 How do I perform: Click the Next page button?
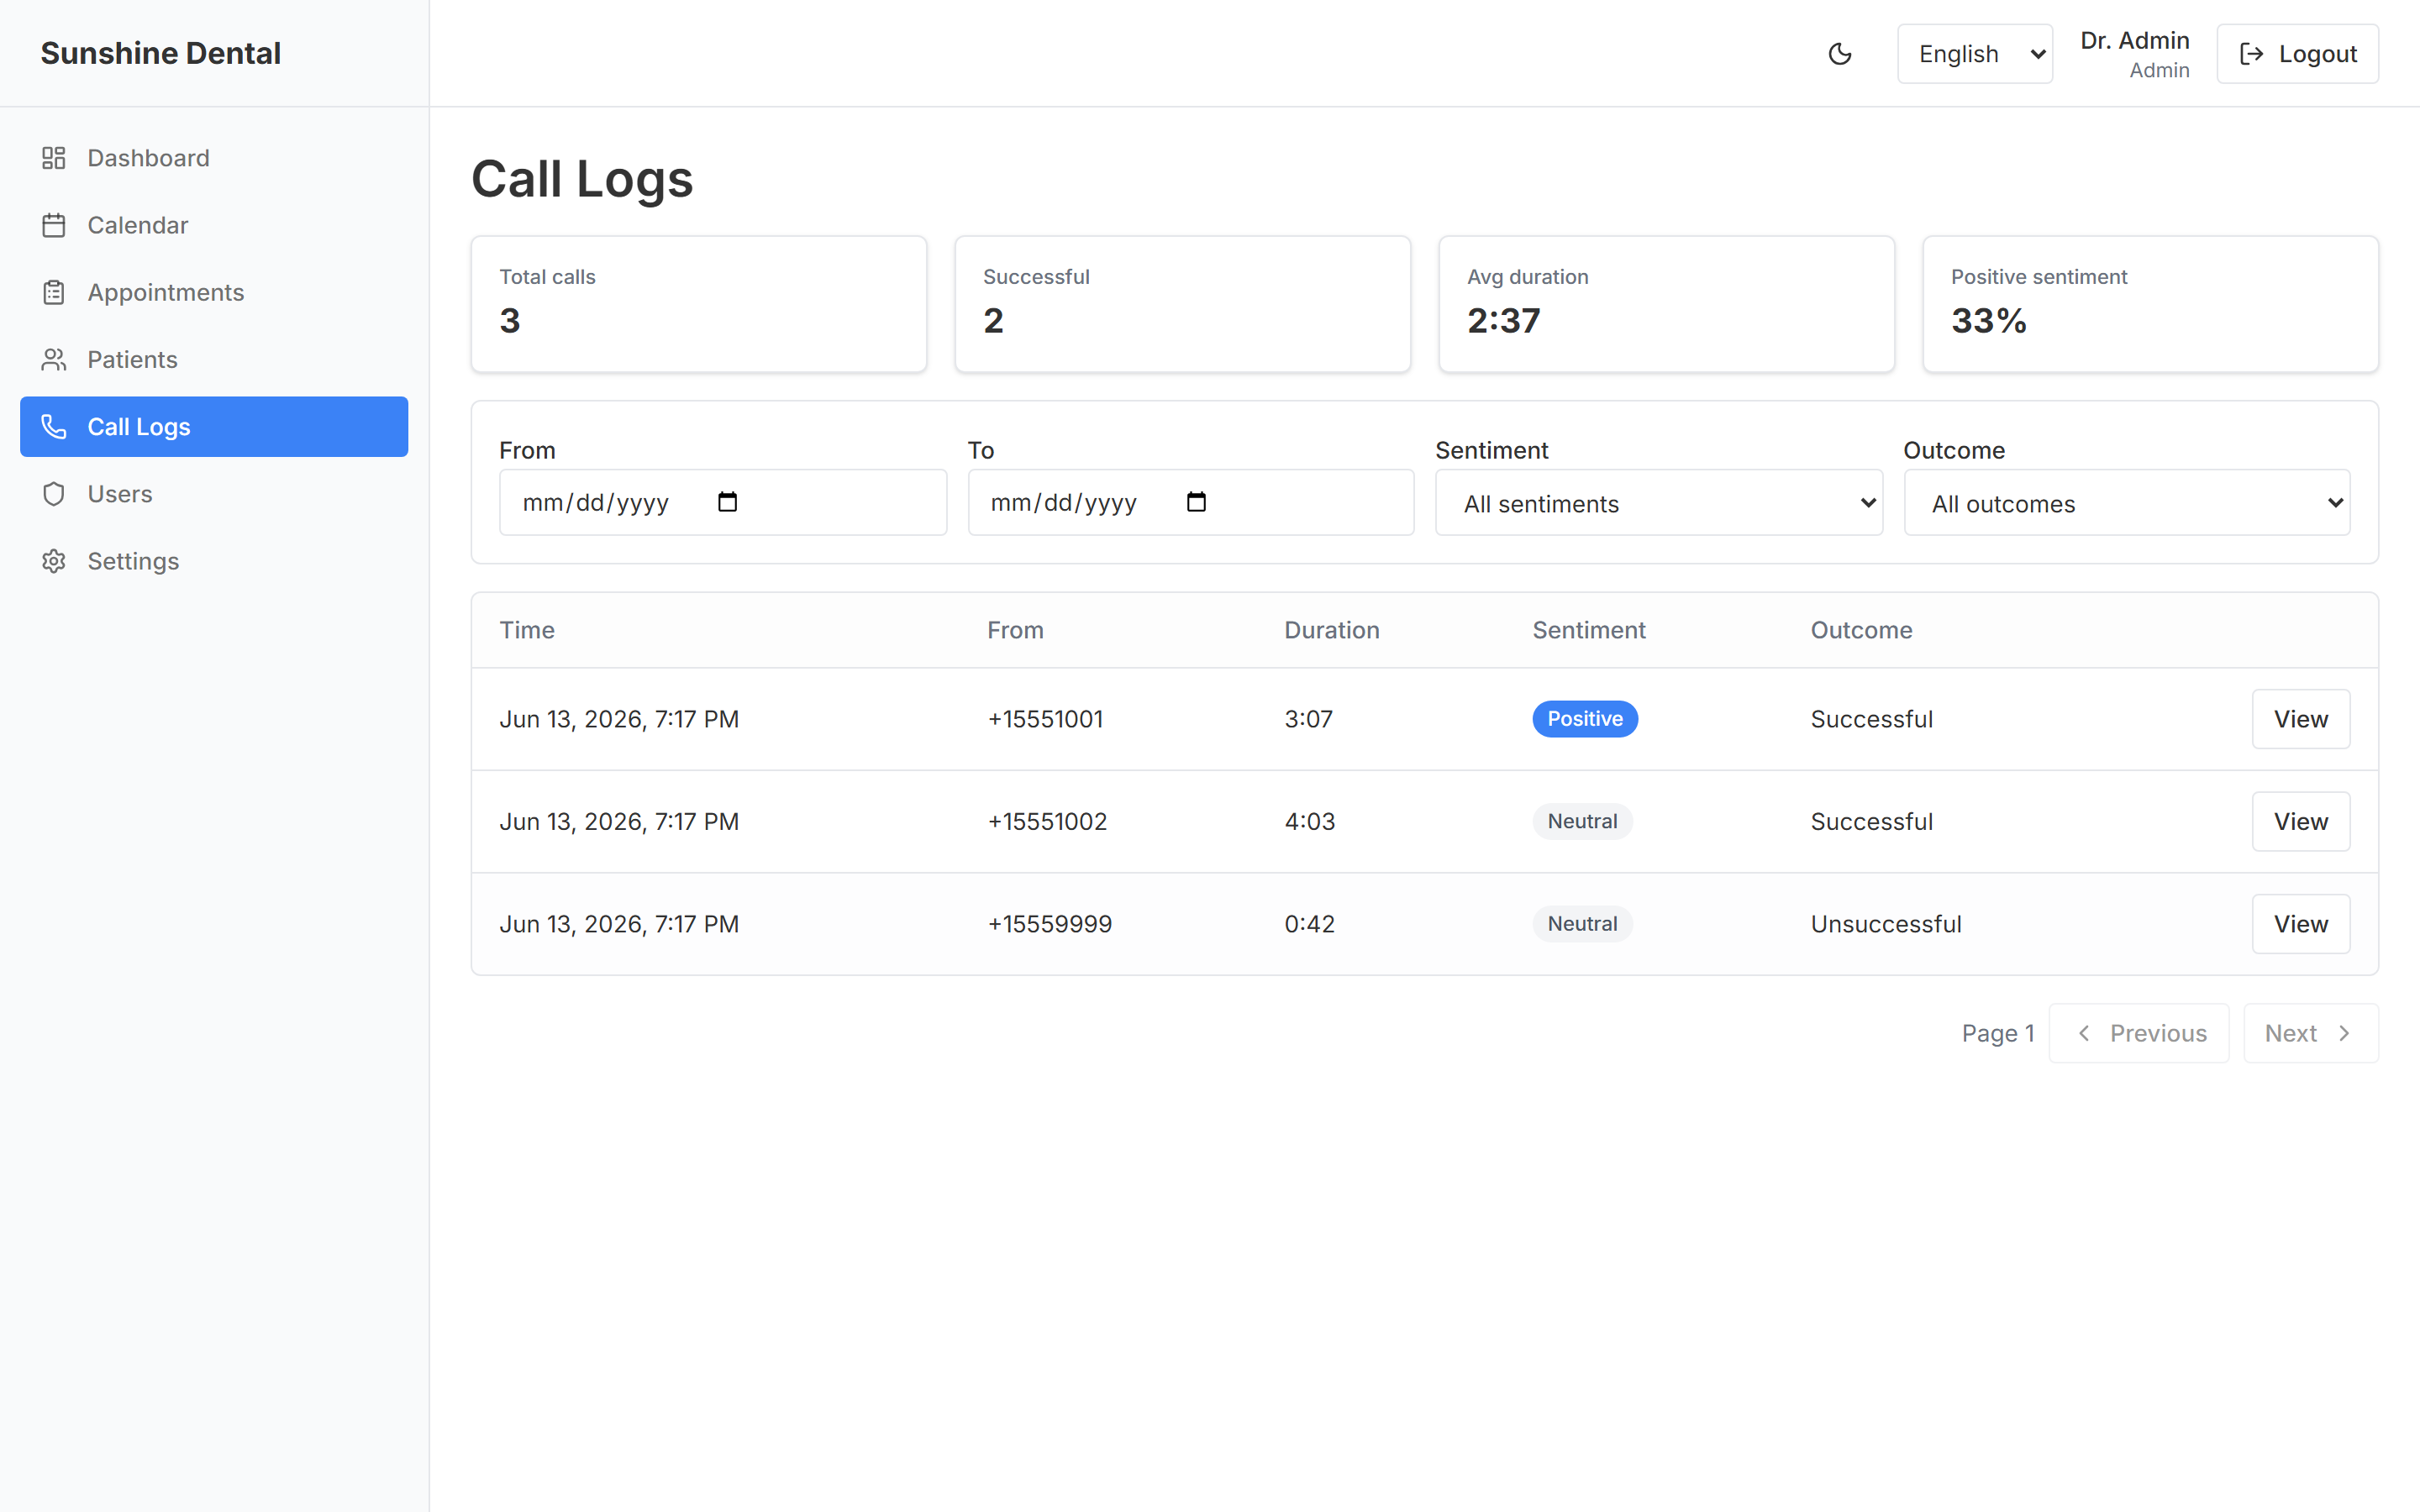pyautogui.click(x=2311, y=1033)
